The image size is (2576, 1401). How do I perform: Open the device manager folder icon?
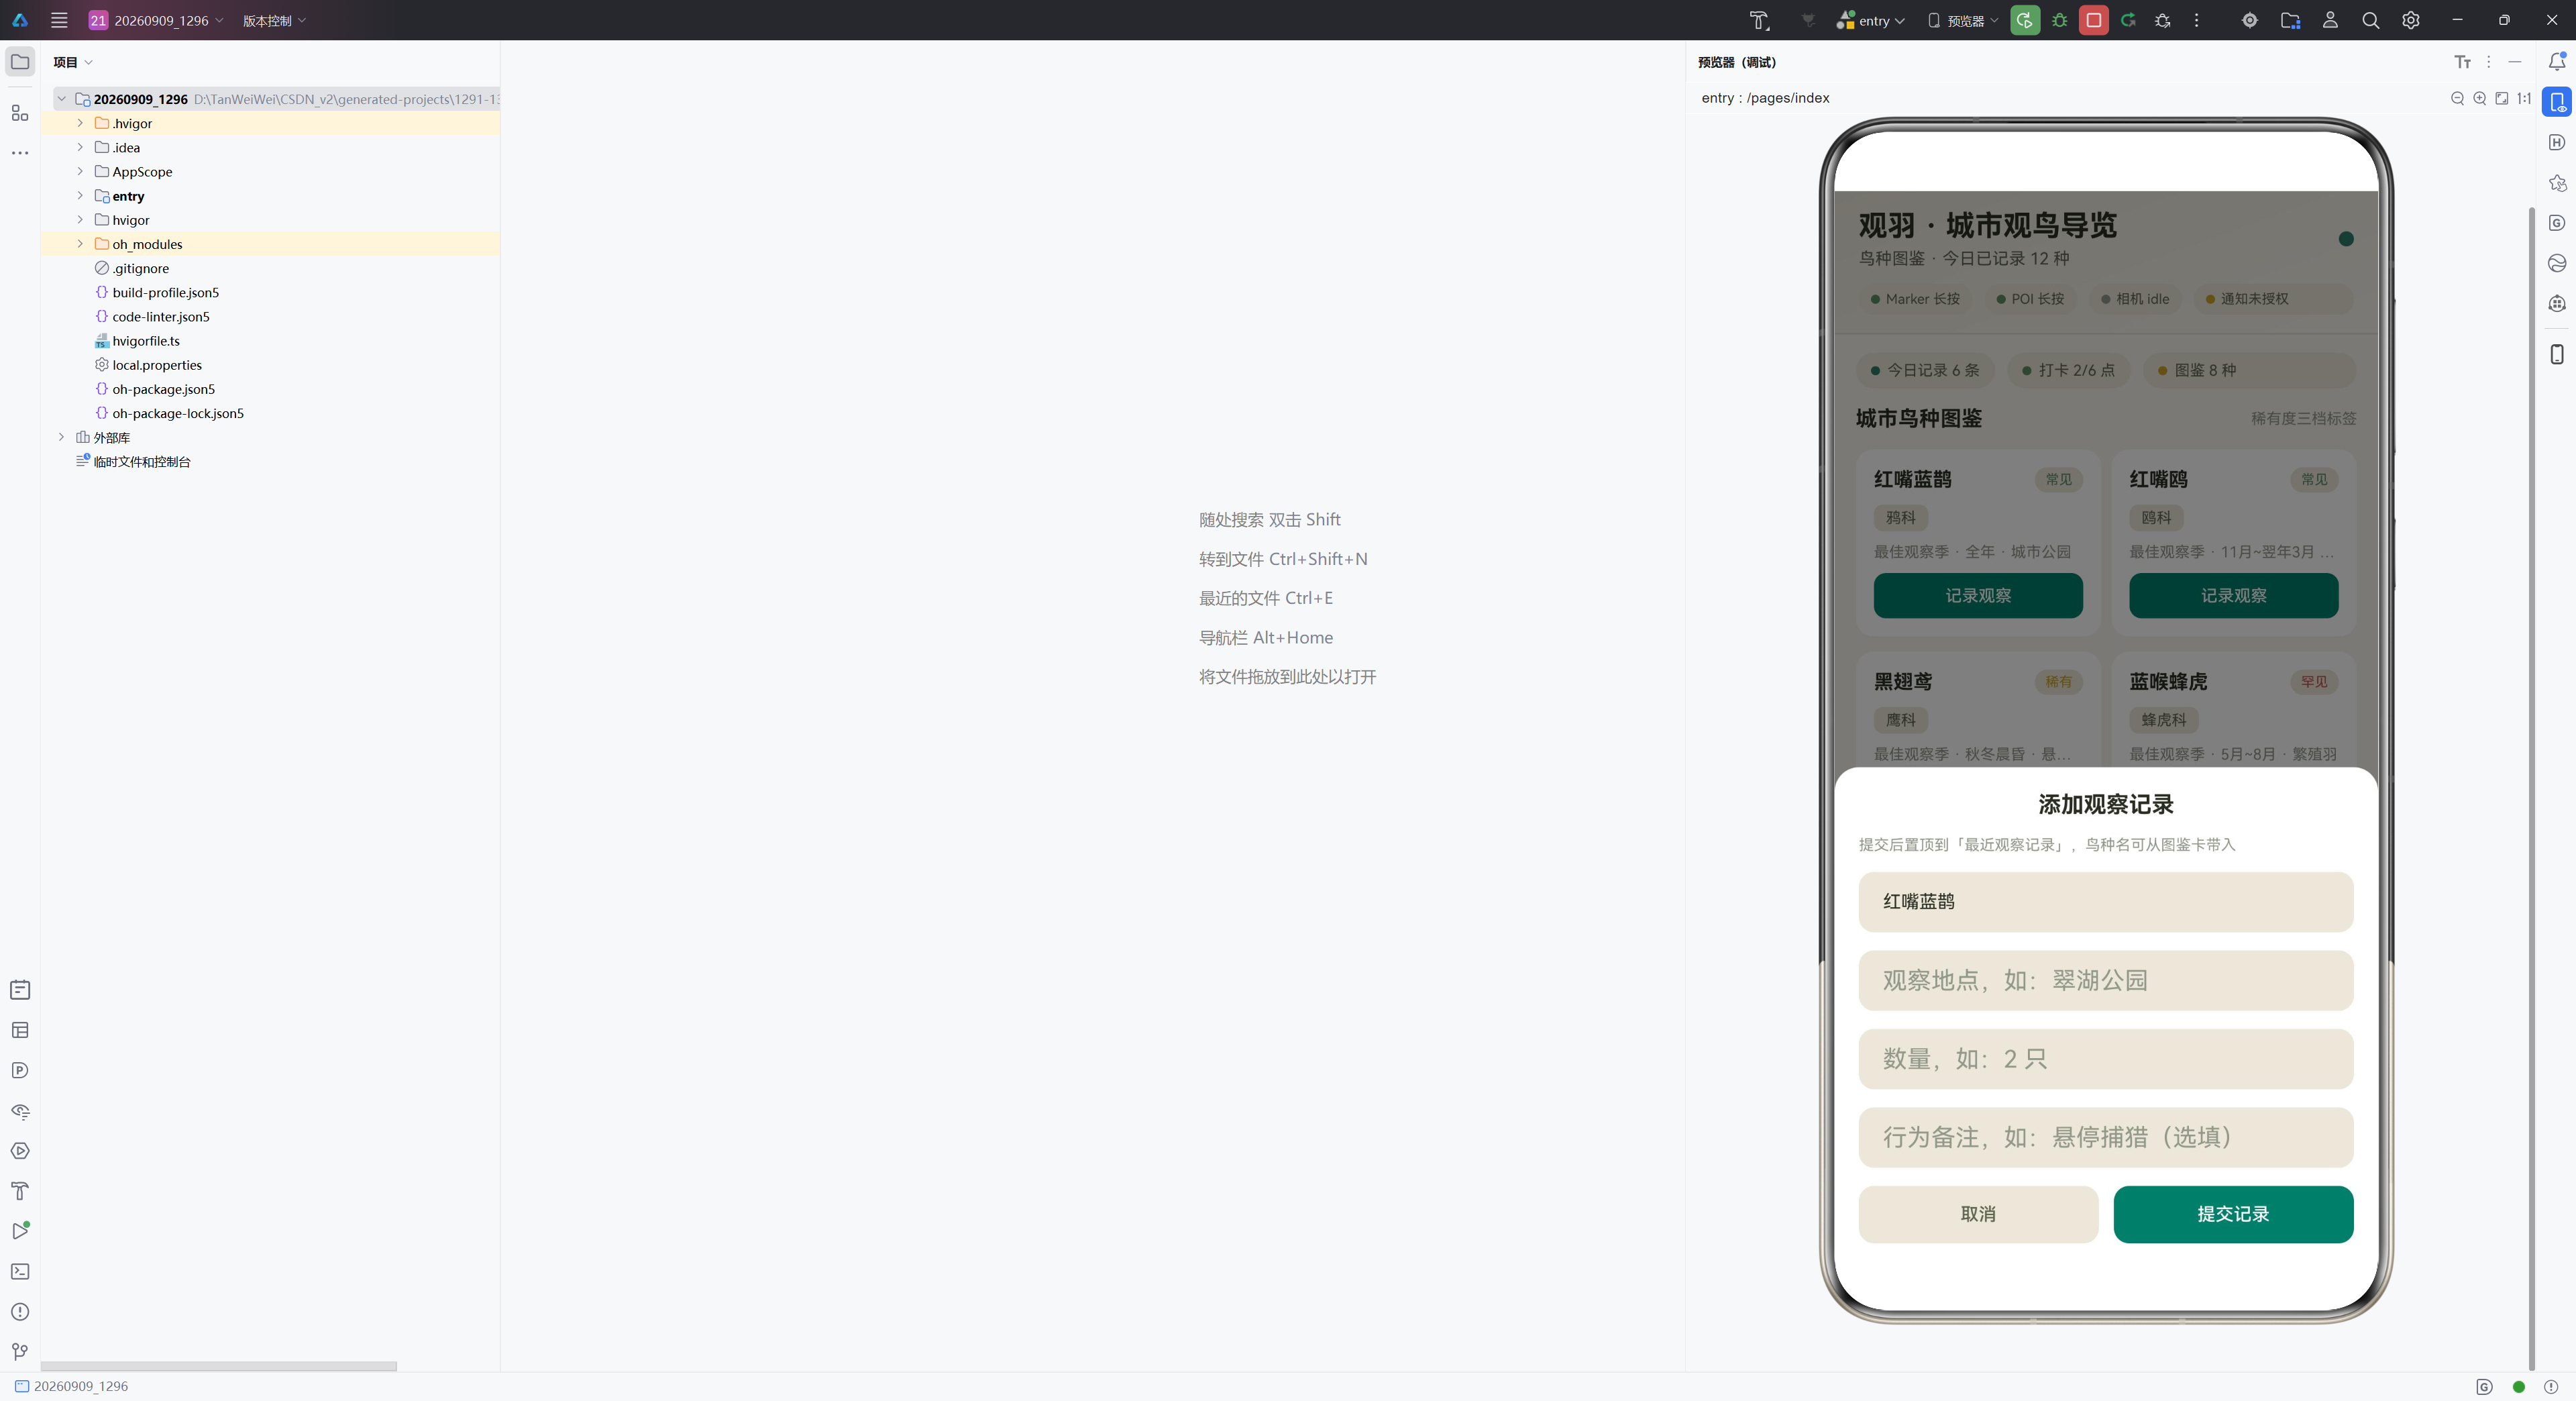pyautogui.click(x=2290, y=20)
